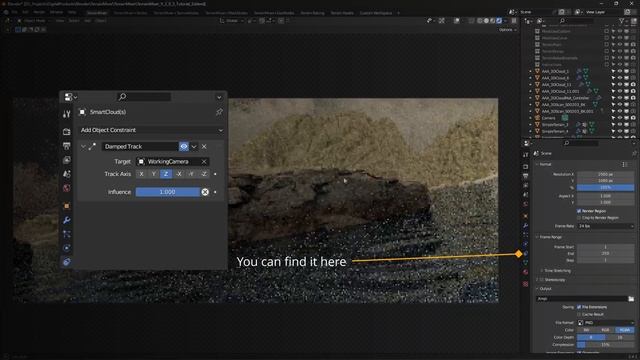Toggle Camera row render camera icon in outliner
640x360 pixels.
coord(633,118)
